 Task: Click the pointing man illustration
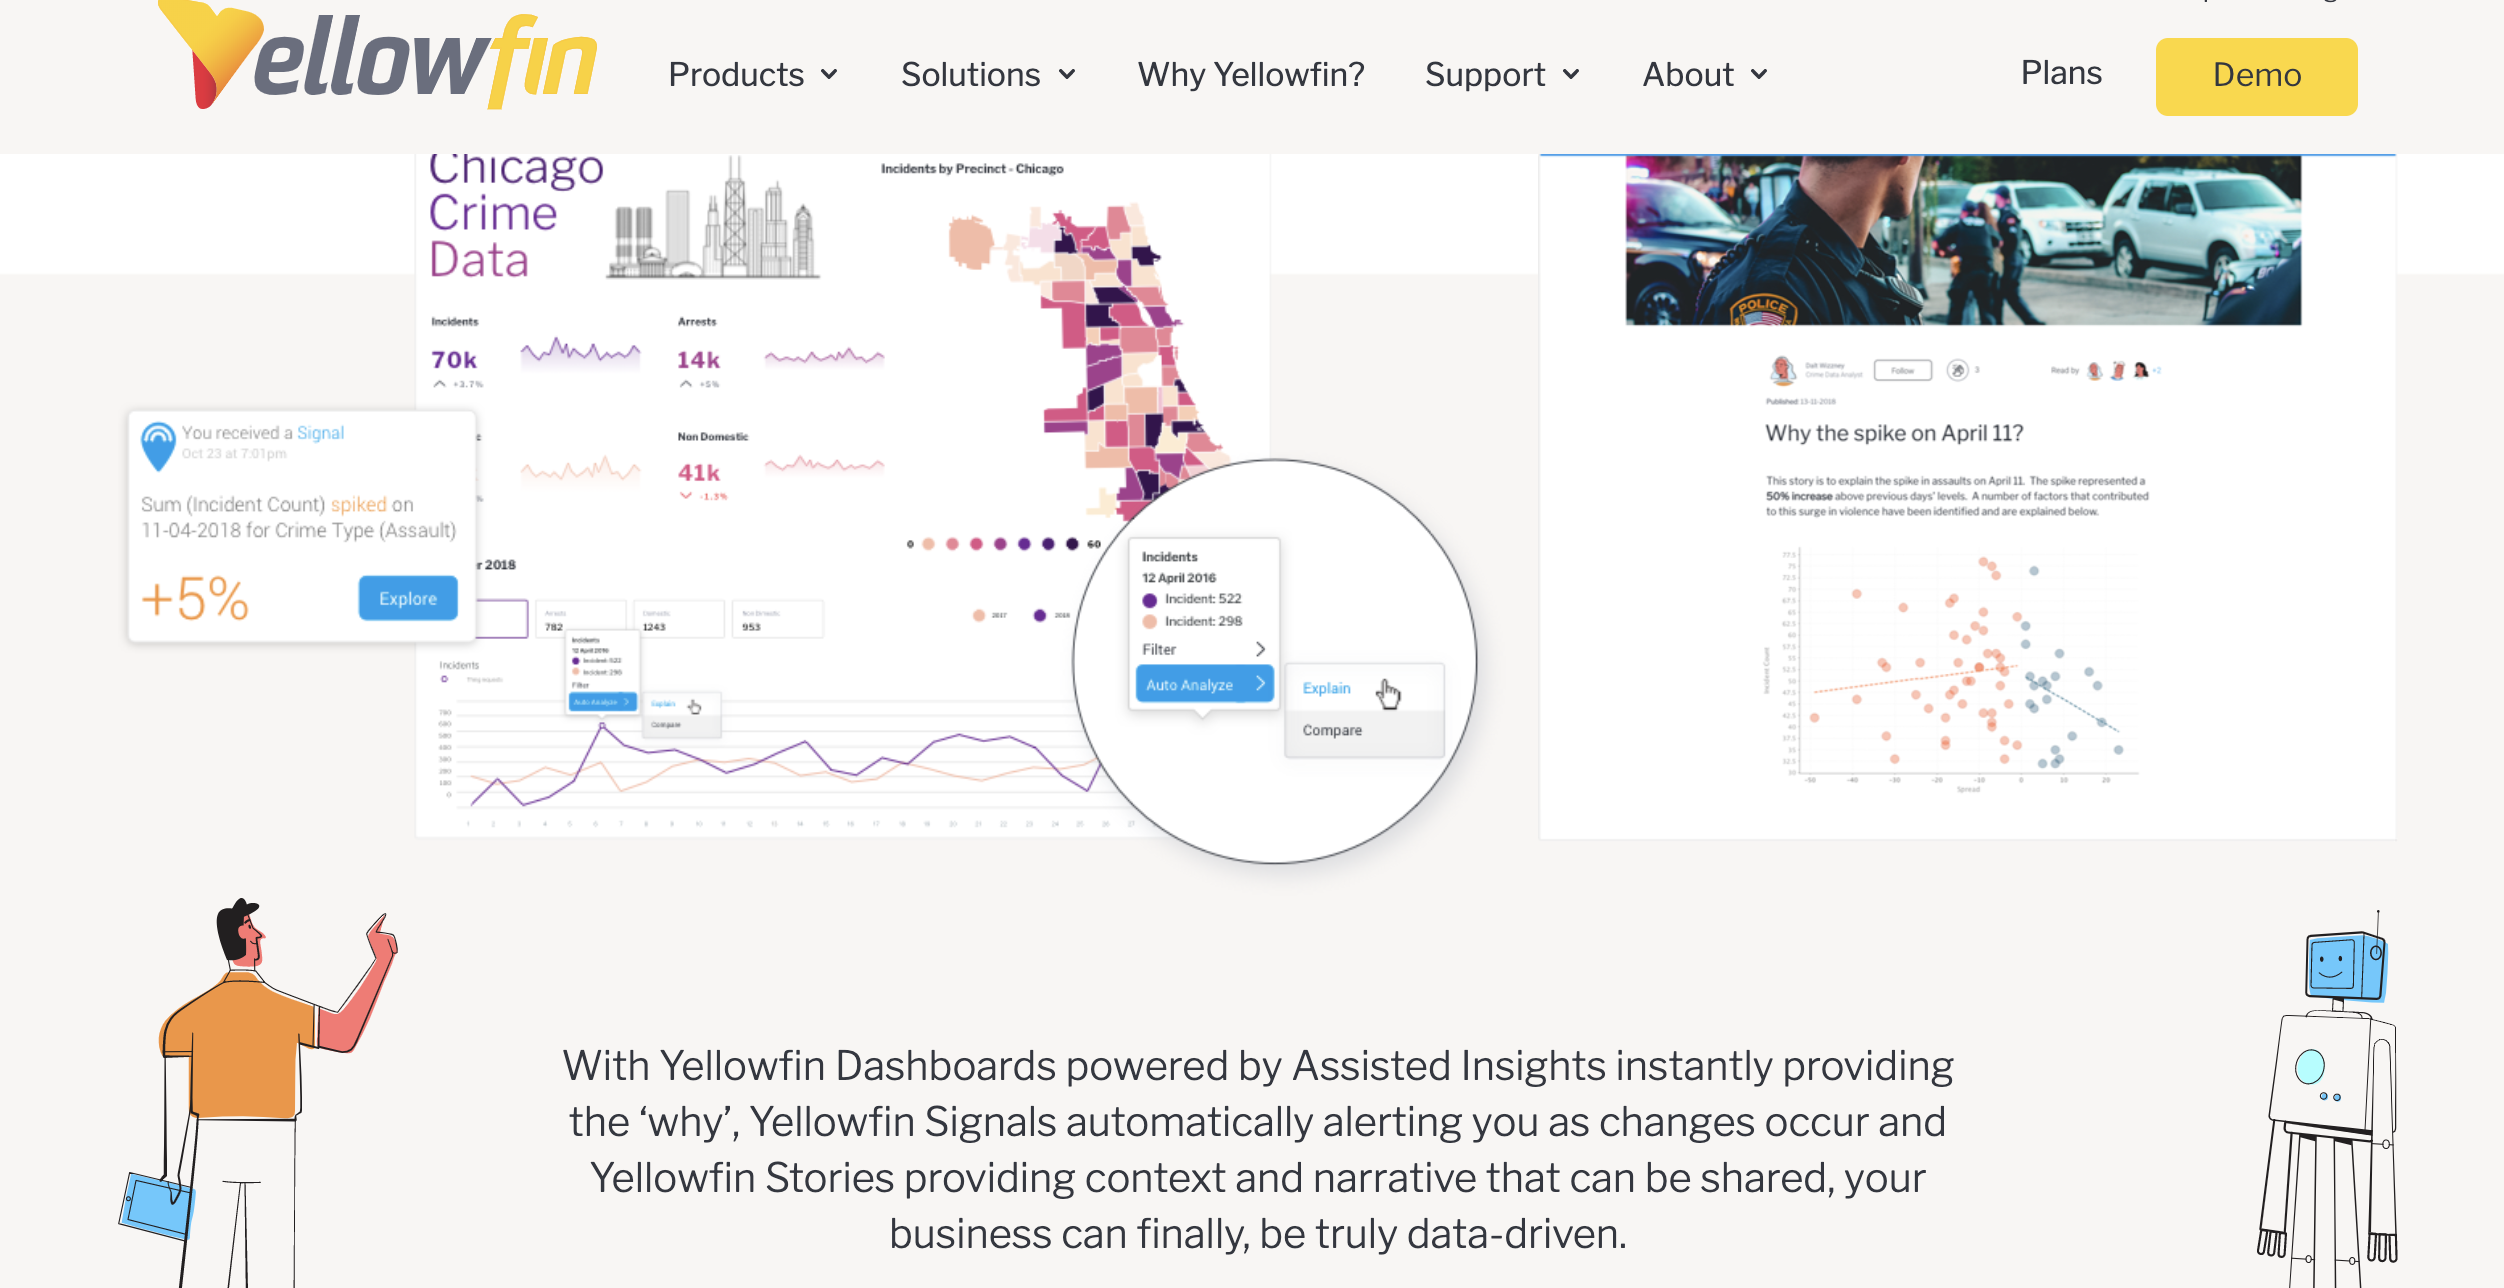click(258, 1092)
